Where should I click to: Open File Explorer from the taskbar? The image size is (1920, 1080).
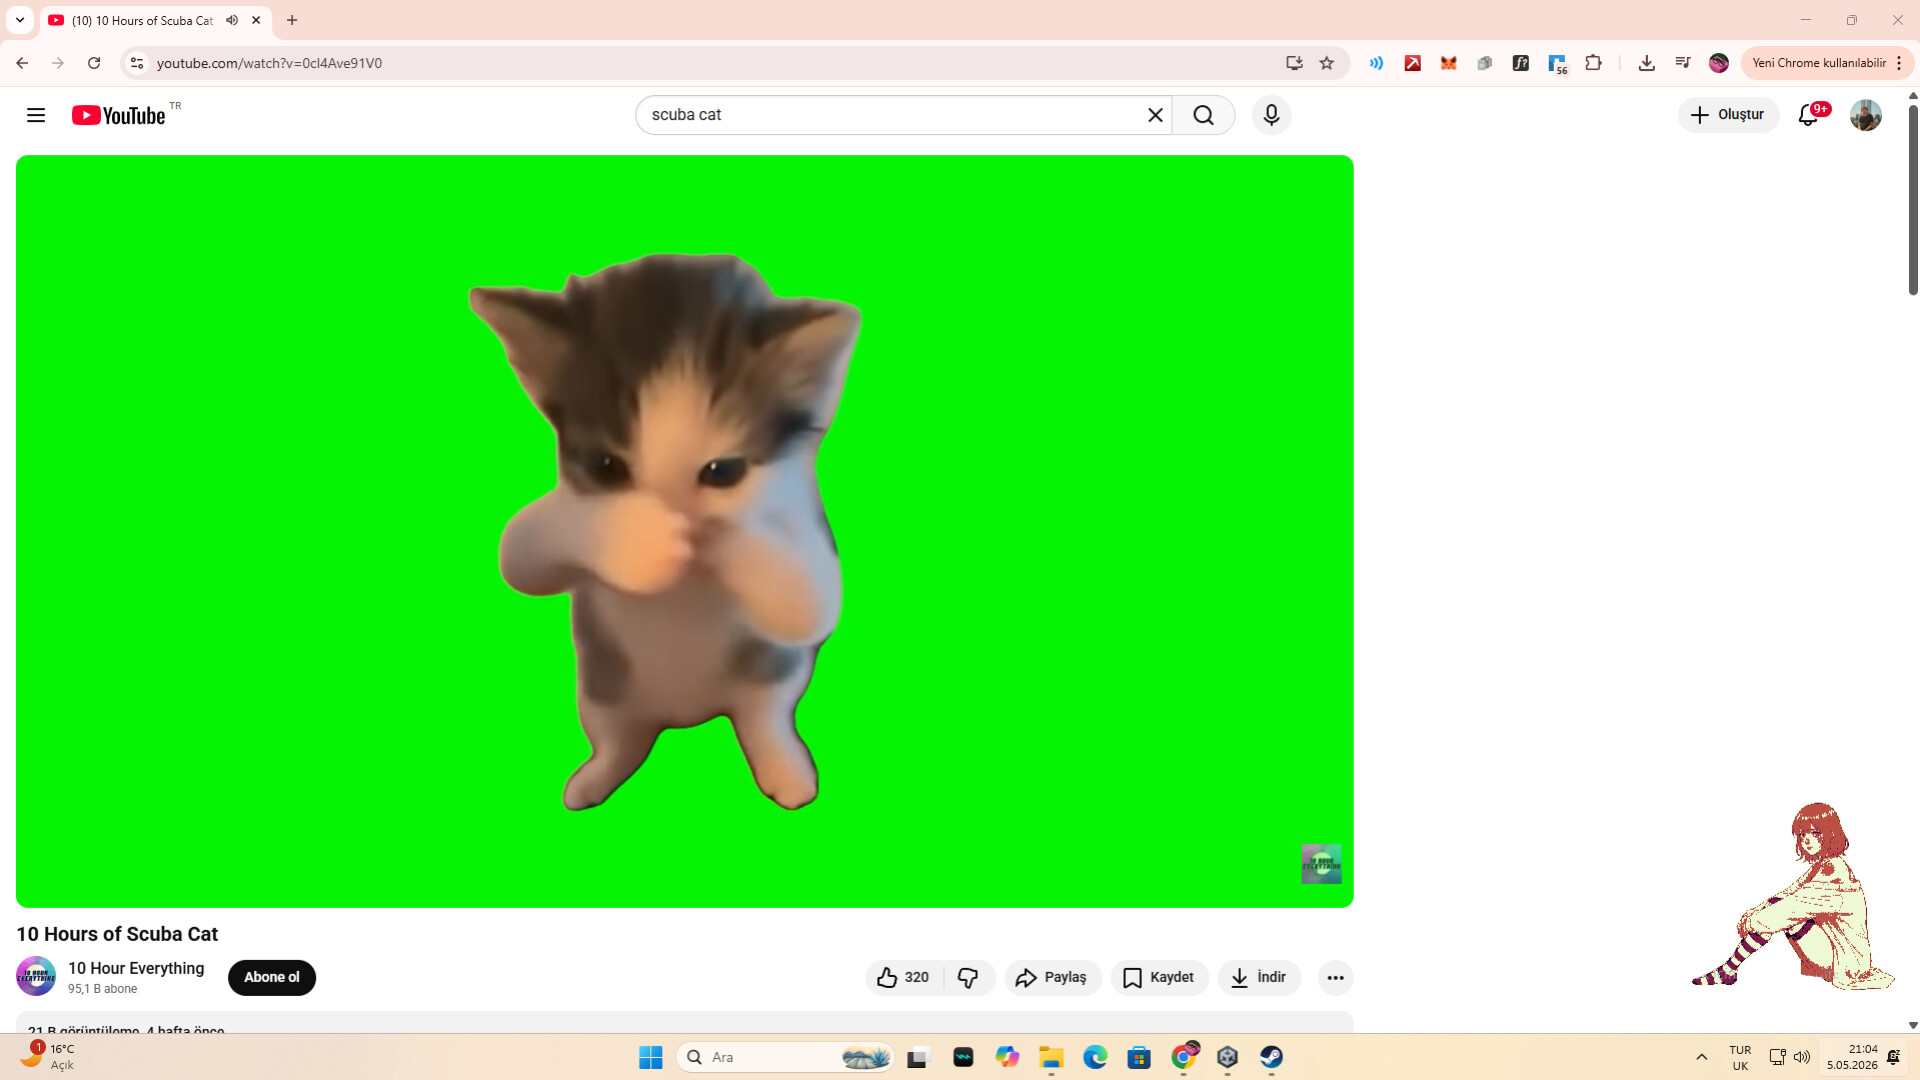click(1051, 1057)
